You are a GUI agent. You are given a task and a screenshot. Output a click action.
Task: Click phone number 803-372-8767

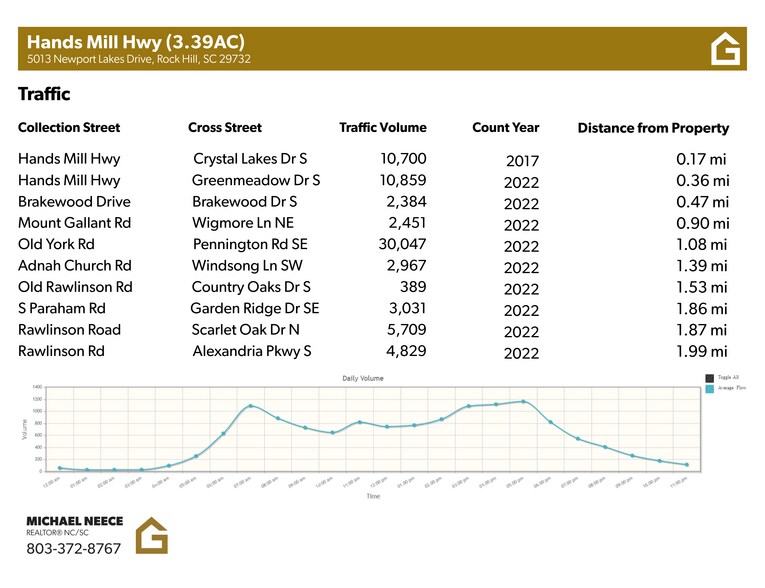click(x=73, y=548)
